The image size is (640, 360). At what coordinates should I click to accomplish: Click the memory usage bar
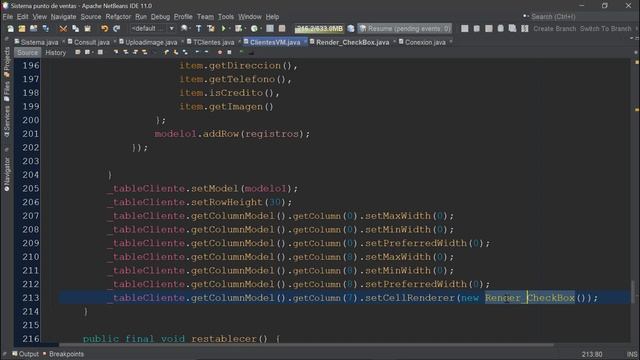[x=319, y=29]
